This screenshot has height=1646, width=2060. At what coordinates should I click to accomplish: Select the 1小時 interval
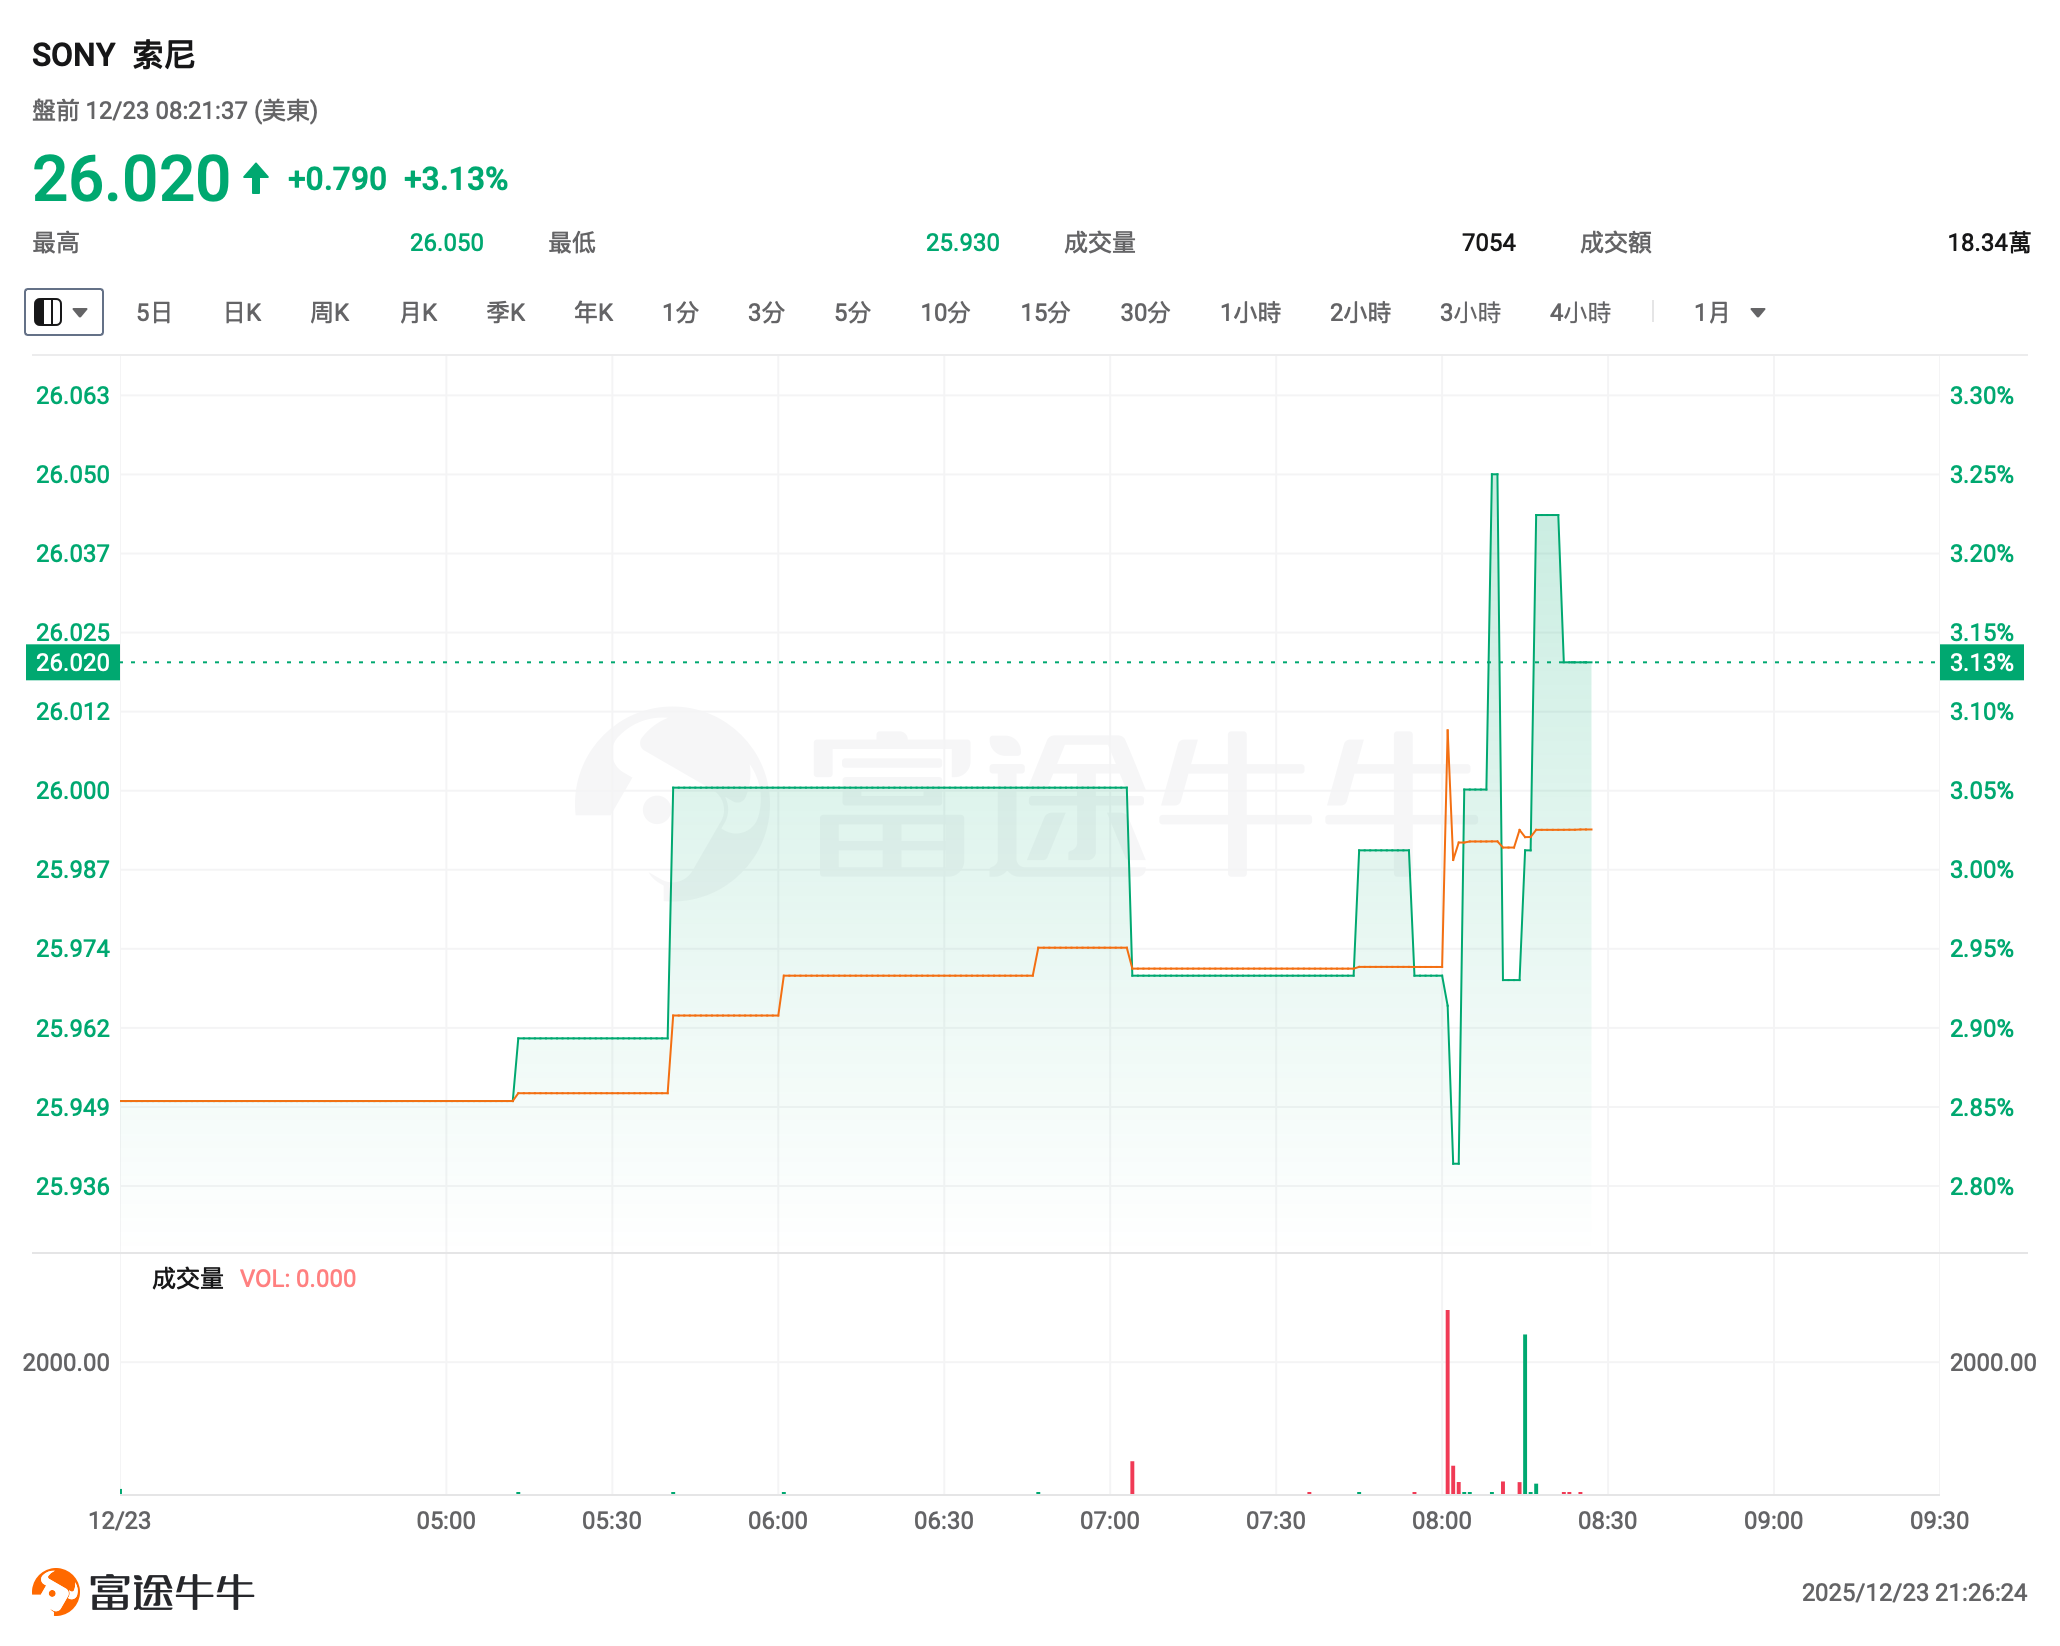(1250, 313)
